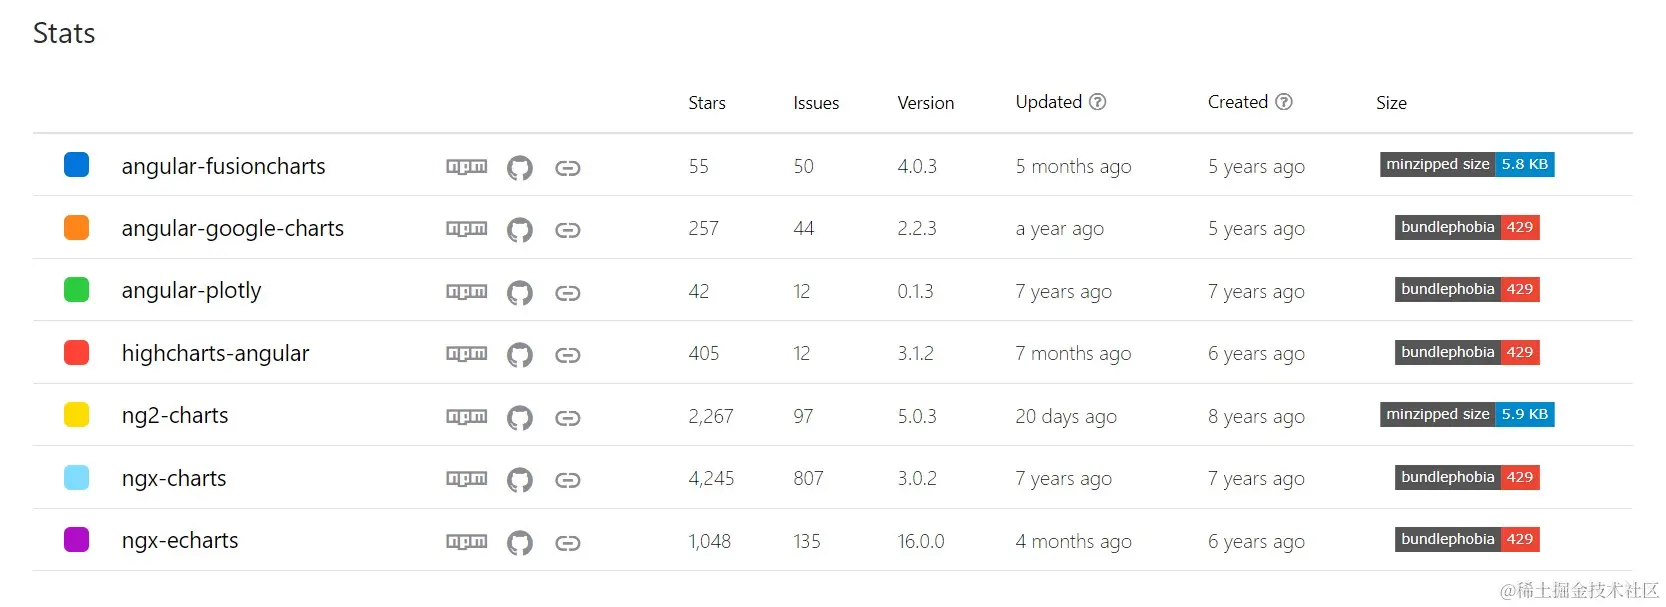Click the Issues column header
The width and height of the screenshot is (1666, 607).
pos(815,102)
